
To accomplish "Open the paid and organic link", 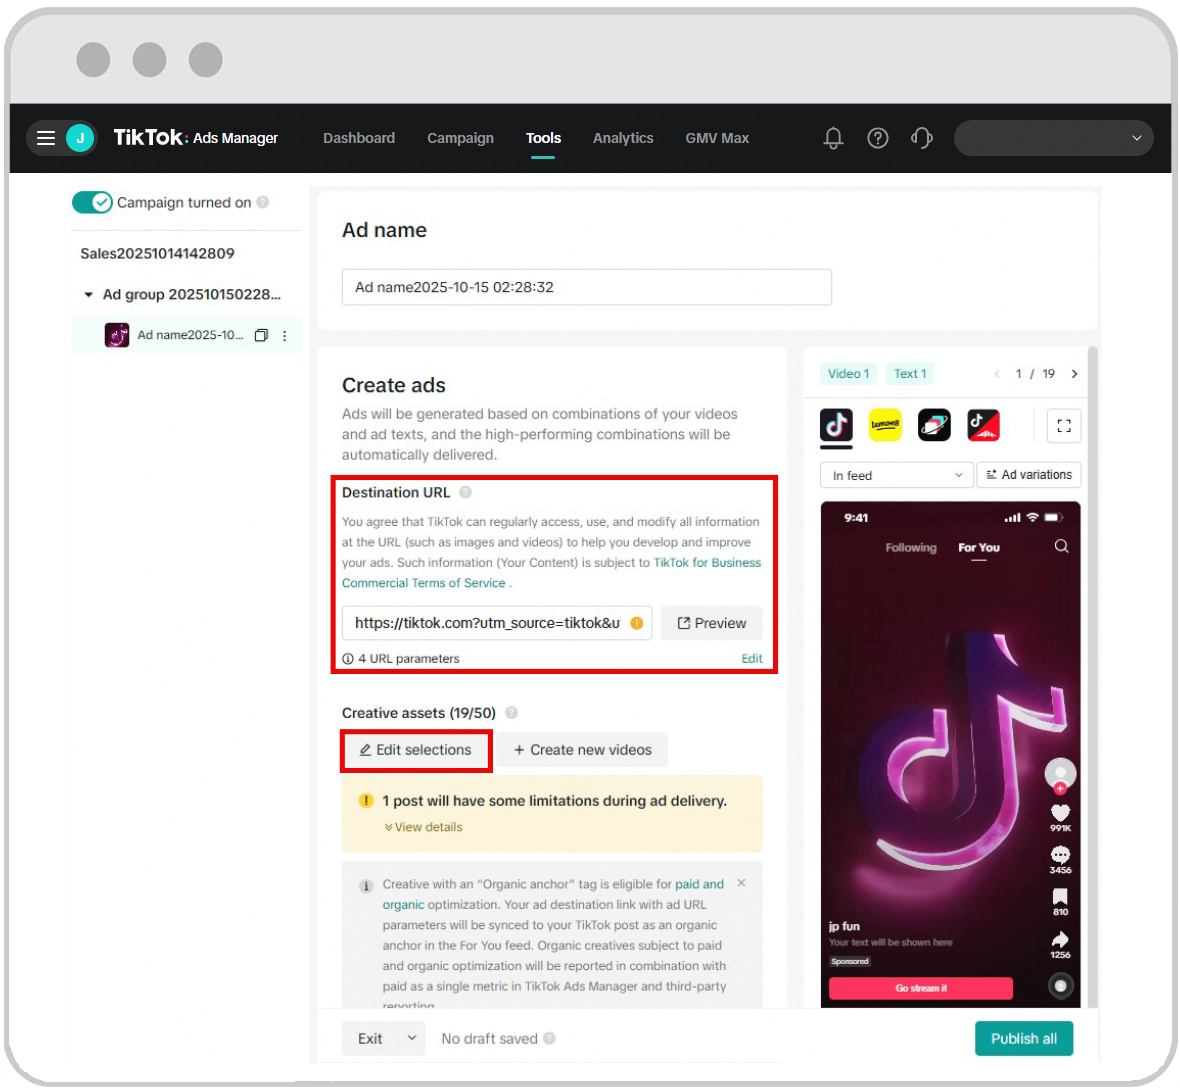I will click(x=553, y=894).
